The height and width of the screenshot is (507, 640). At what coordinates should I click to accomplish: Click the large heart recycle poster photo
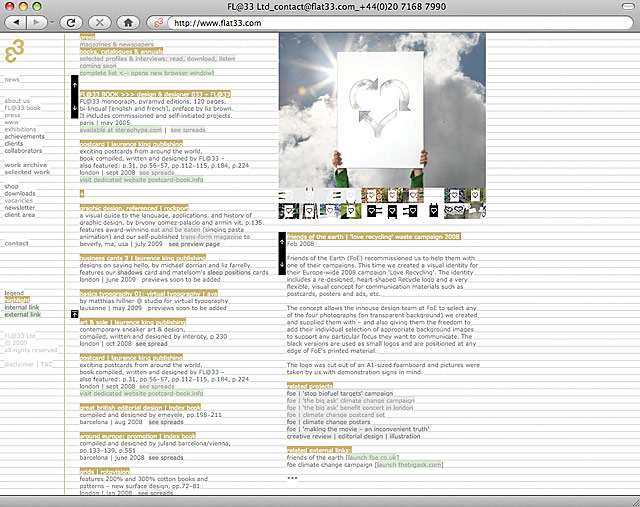[382, 110]
